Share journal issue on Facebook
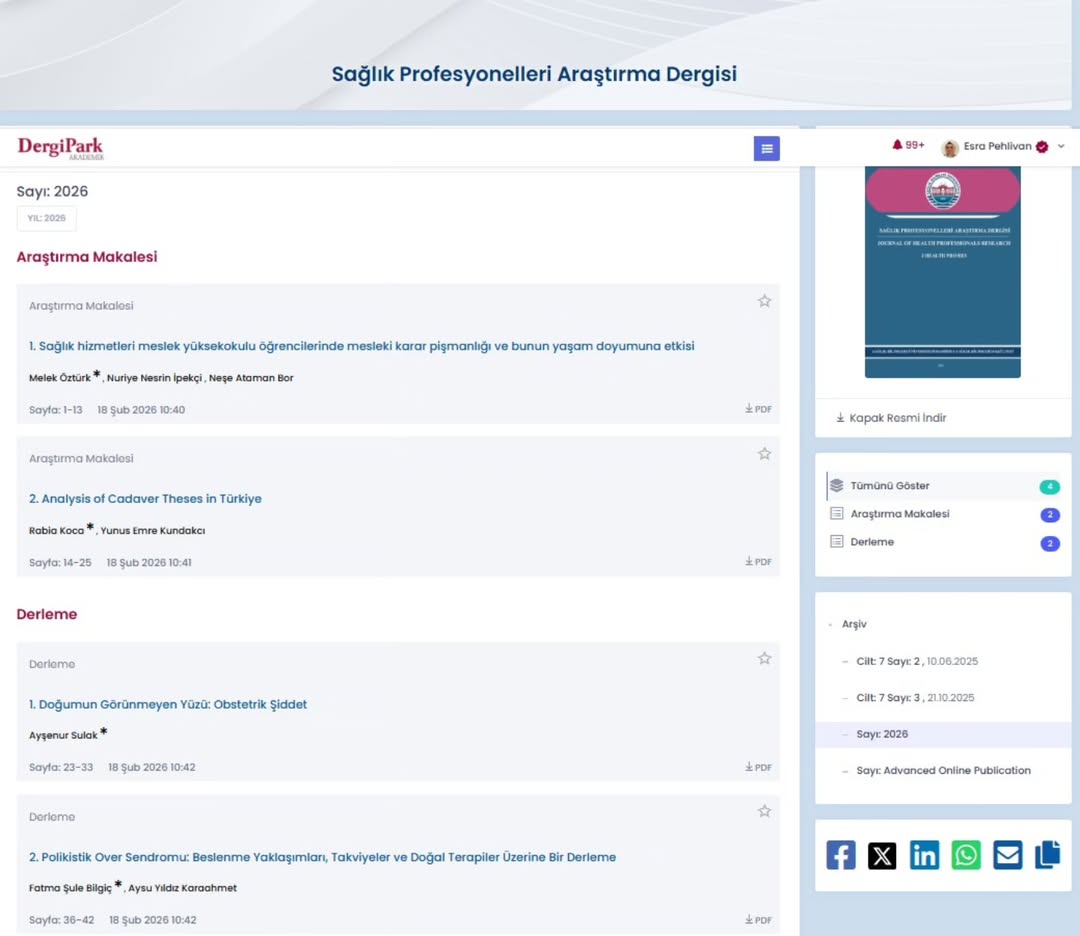 840,855
